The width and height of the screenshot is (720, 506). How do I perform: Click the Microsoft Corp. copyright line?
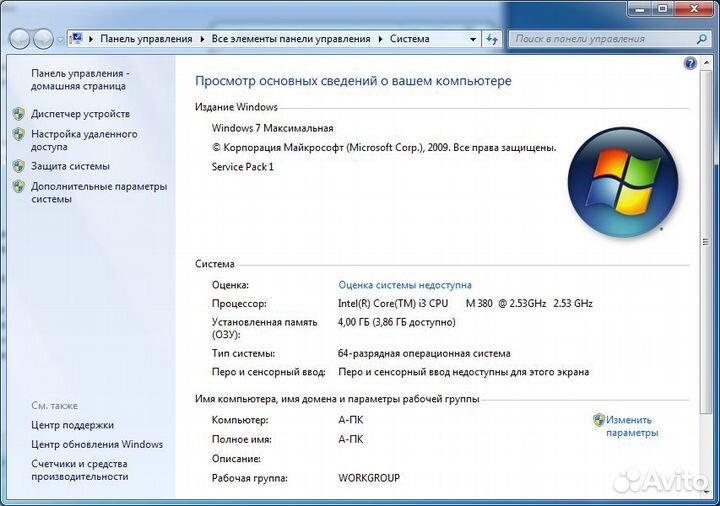point(384,148)
